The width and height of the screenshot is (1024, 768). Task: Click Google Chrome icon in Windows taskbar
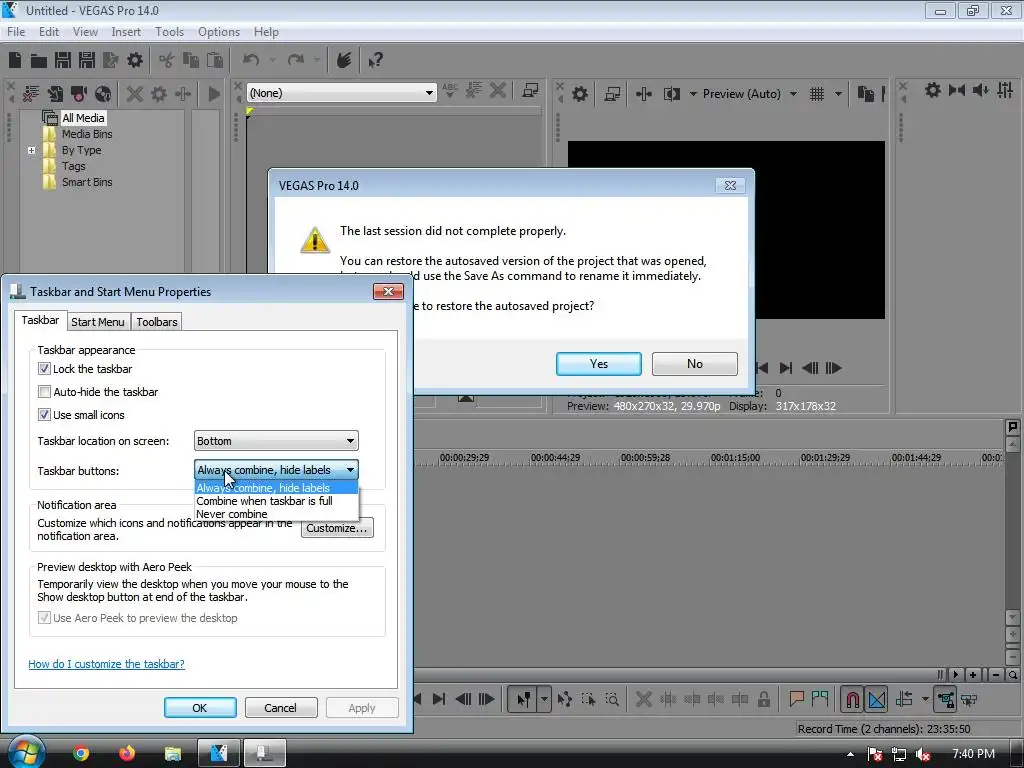tap(81, 753)
